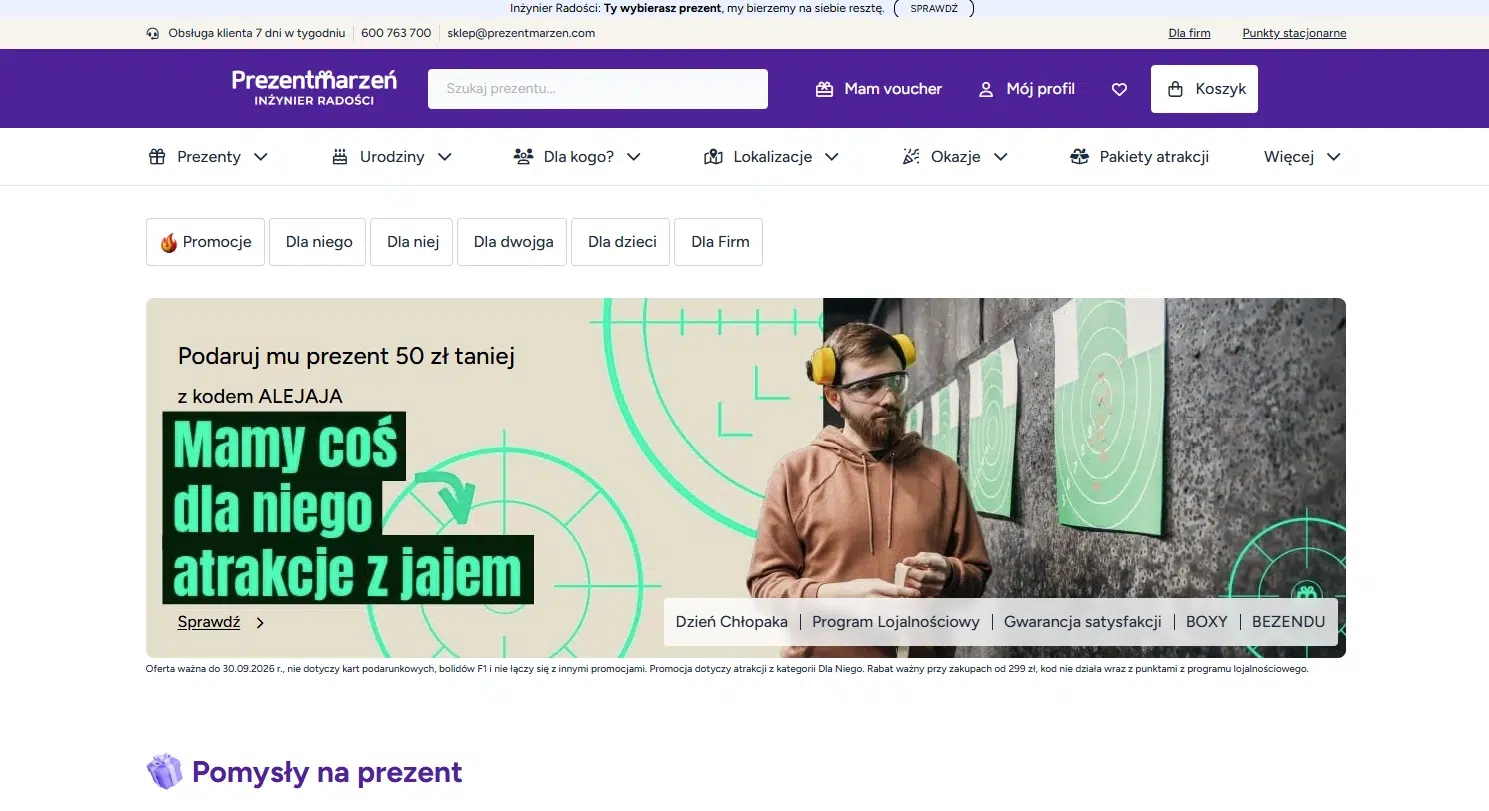The image size is (1489, 811).
Task: Select the Dla dzieci filter tab
Action: 622,242
